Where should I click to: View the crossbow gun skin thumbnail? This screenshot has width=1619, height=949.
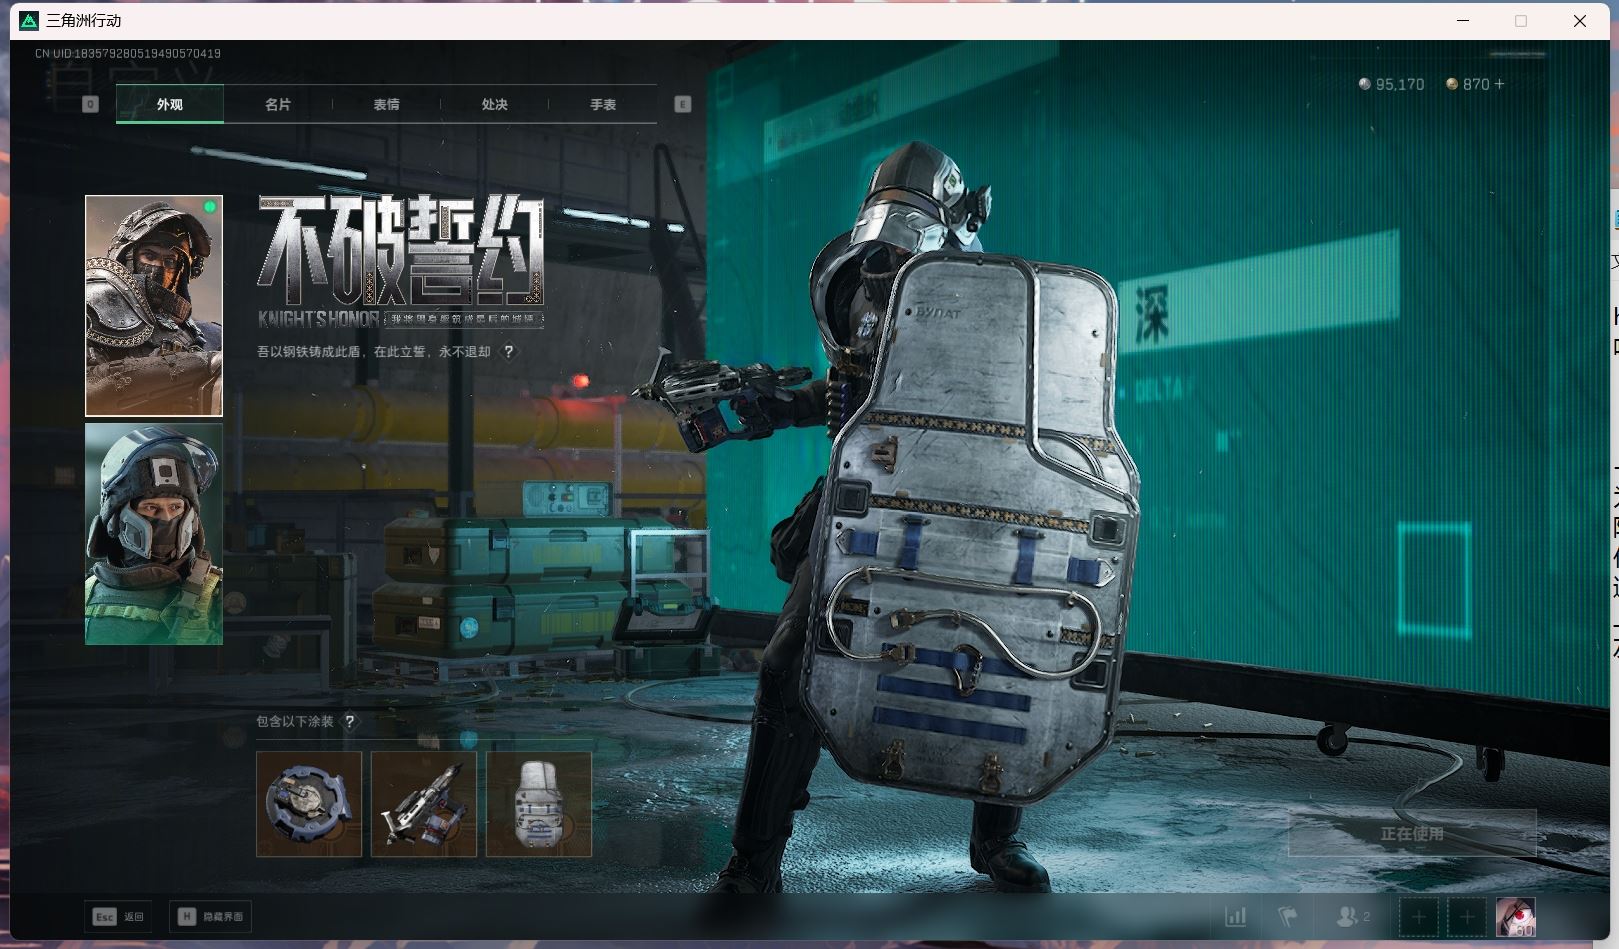[424, 804]
